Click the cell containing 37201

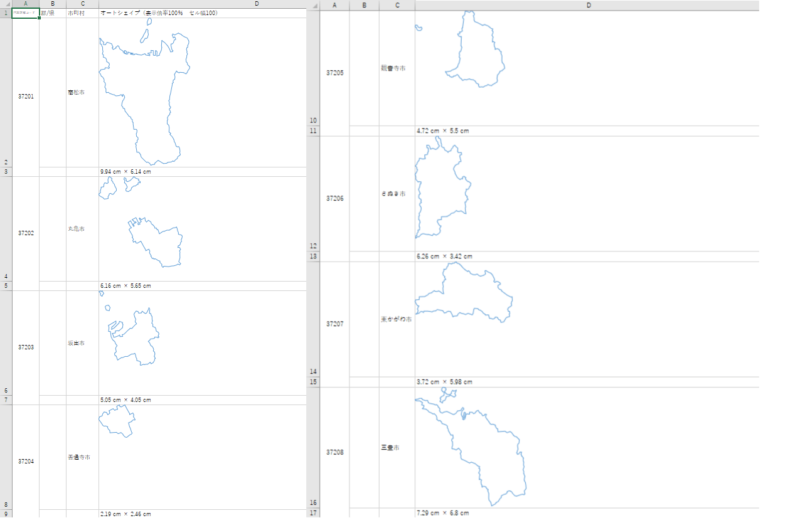pyautogui.click(x=26, y=96)
